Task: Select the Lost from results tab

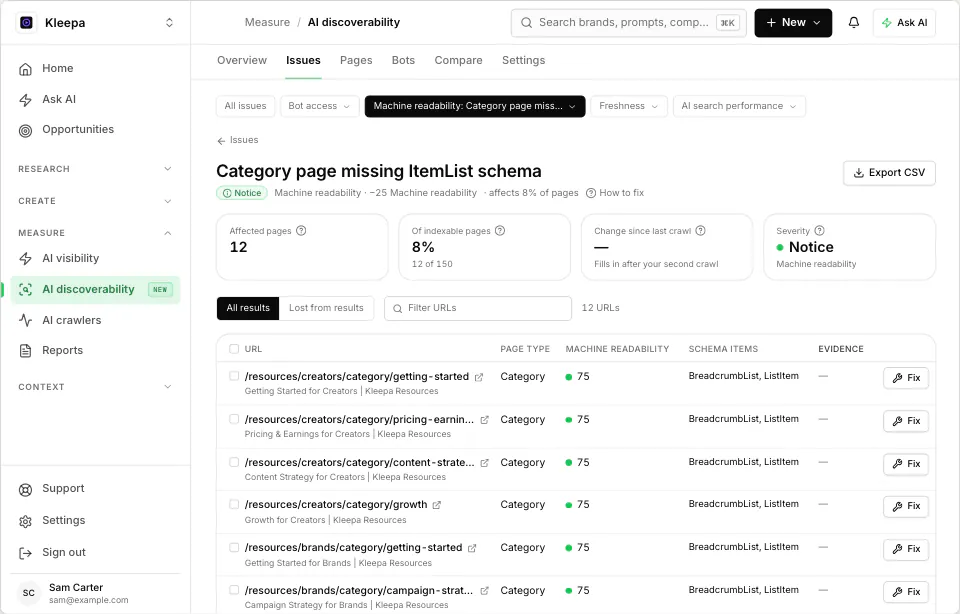Action: coord(326,308)
